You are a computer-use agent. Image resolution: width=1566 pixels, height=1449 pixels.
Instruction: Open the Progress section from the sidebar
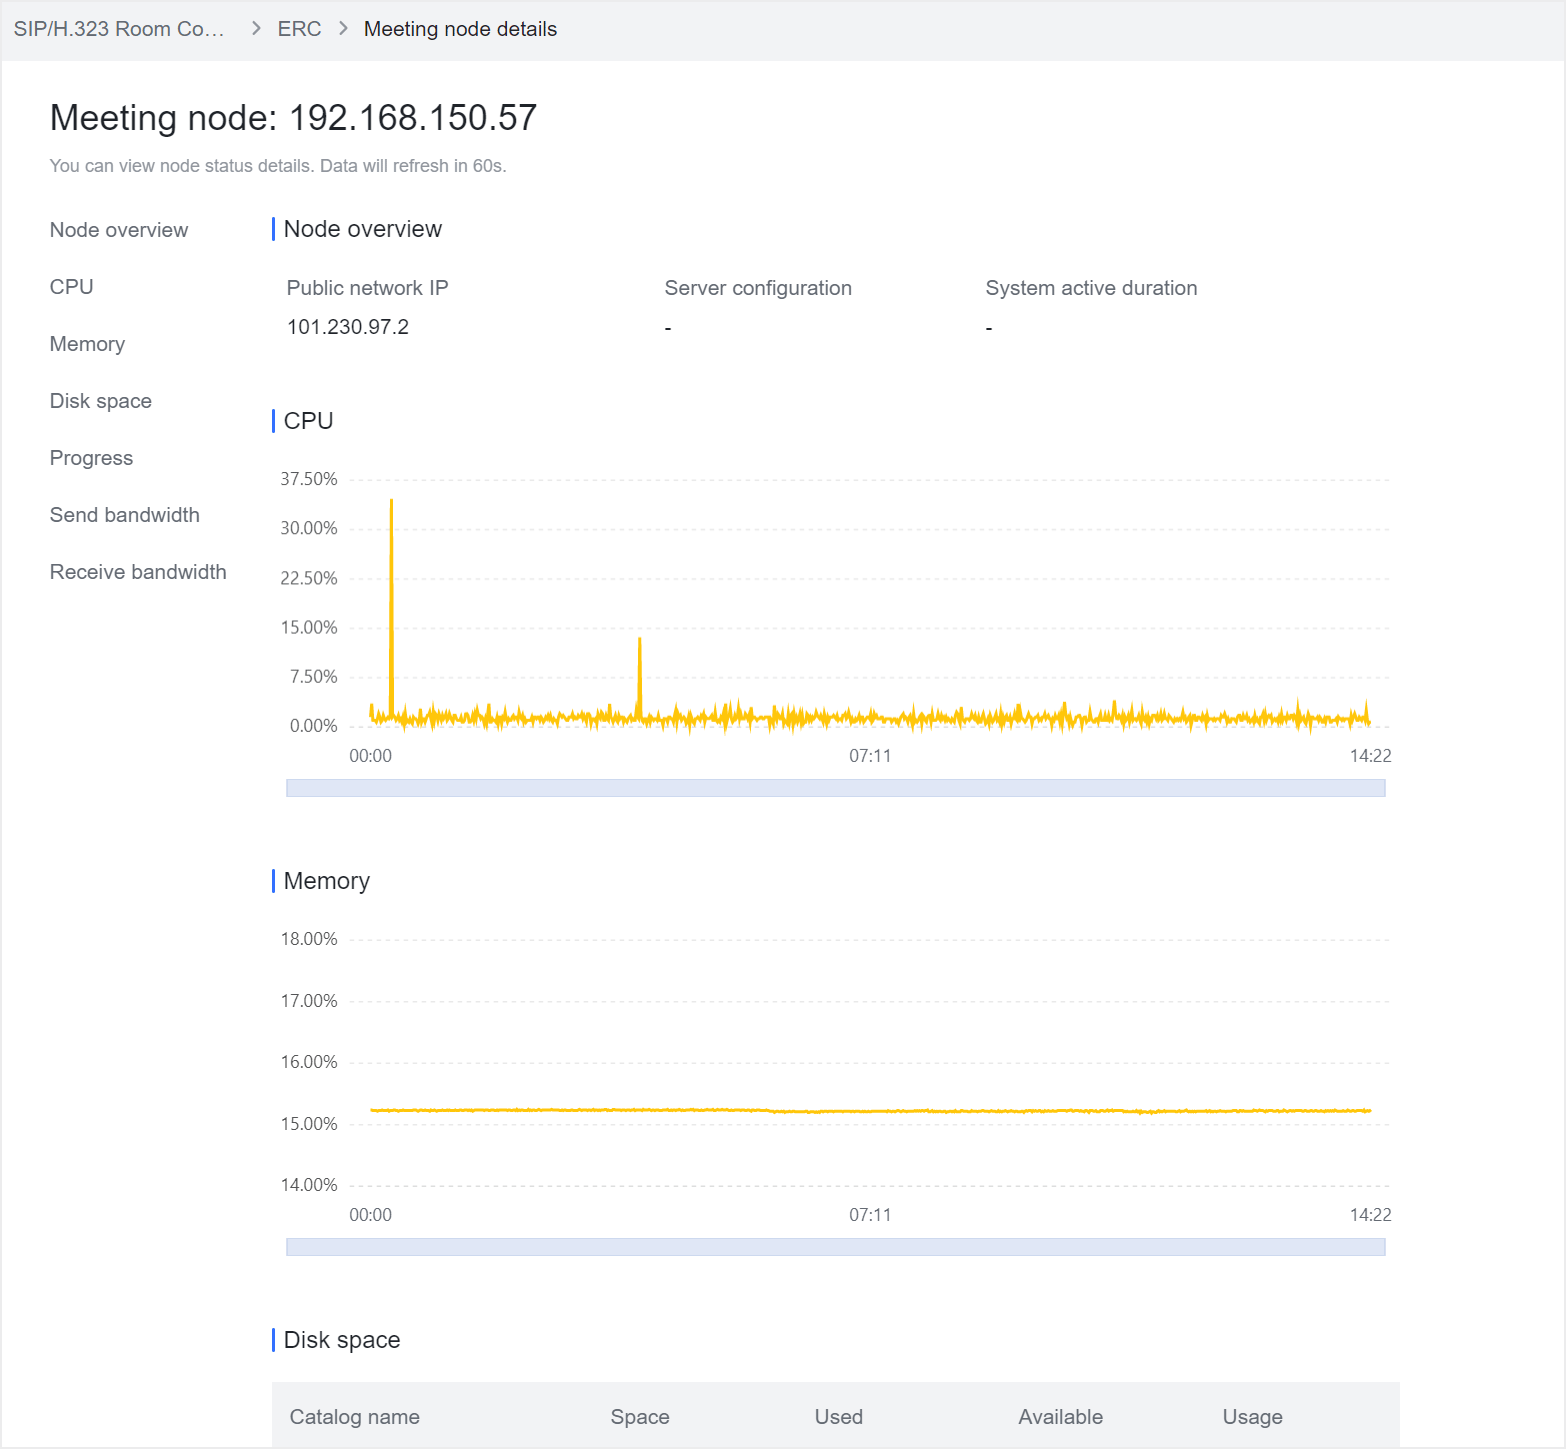pyautogui.click(x=92, y=458)
